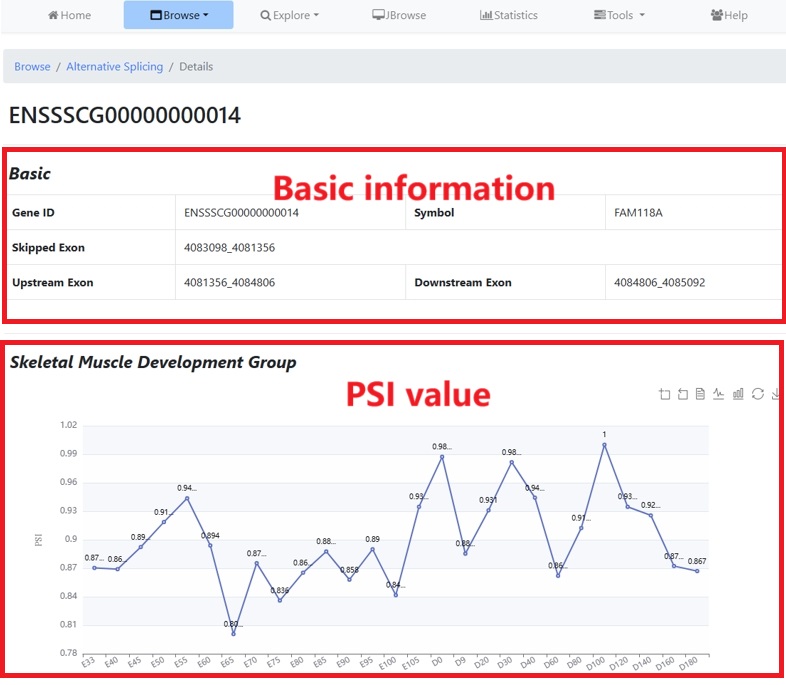Expand the Explore dropdown
The image size is (786, 685).
[289, 15]
